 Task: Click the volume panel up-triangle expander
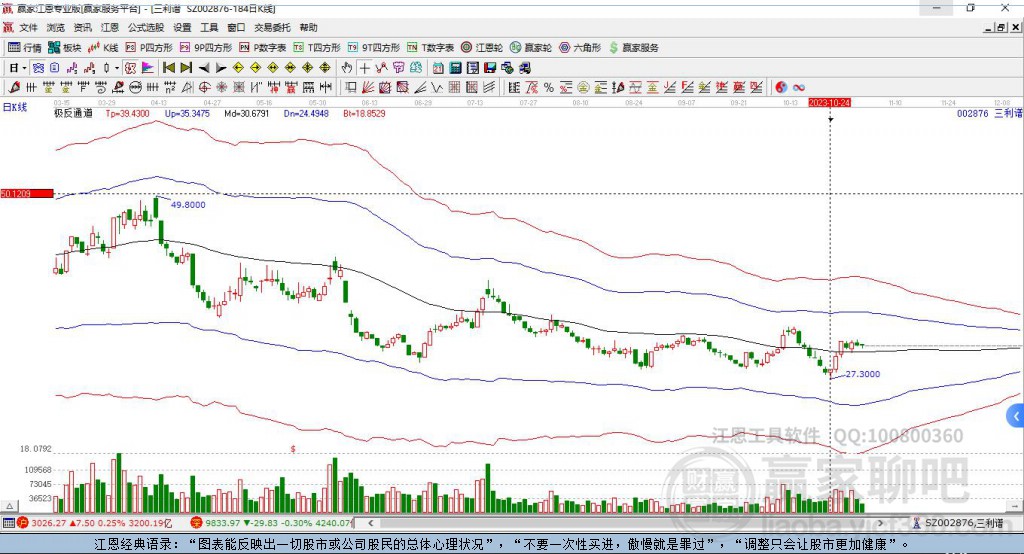tap(9, 506)
